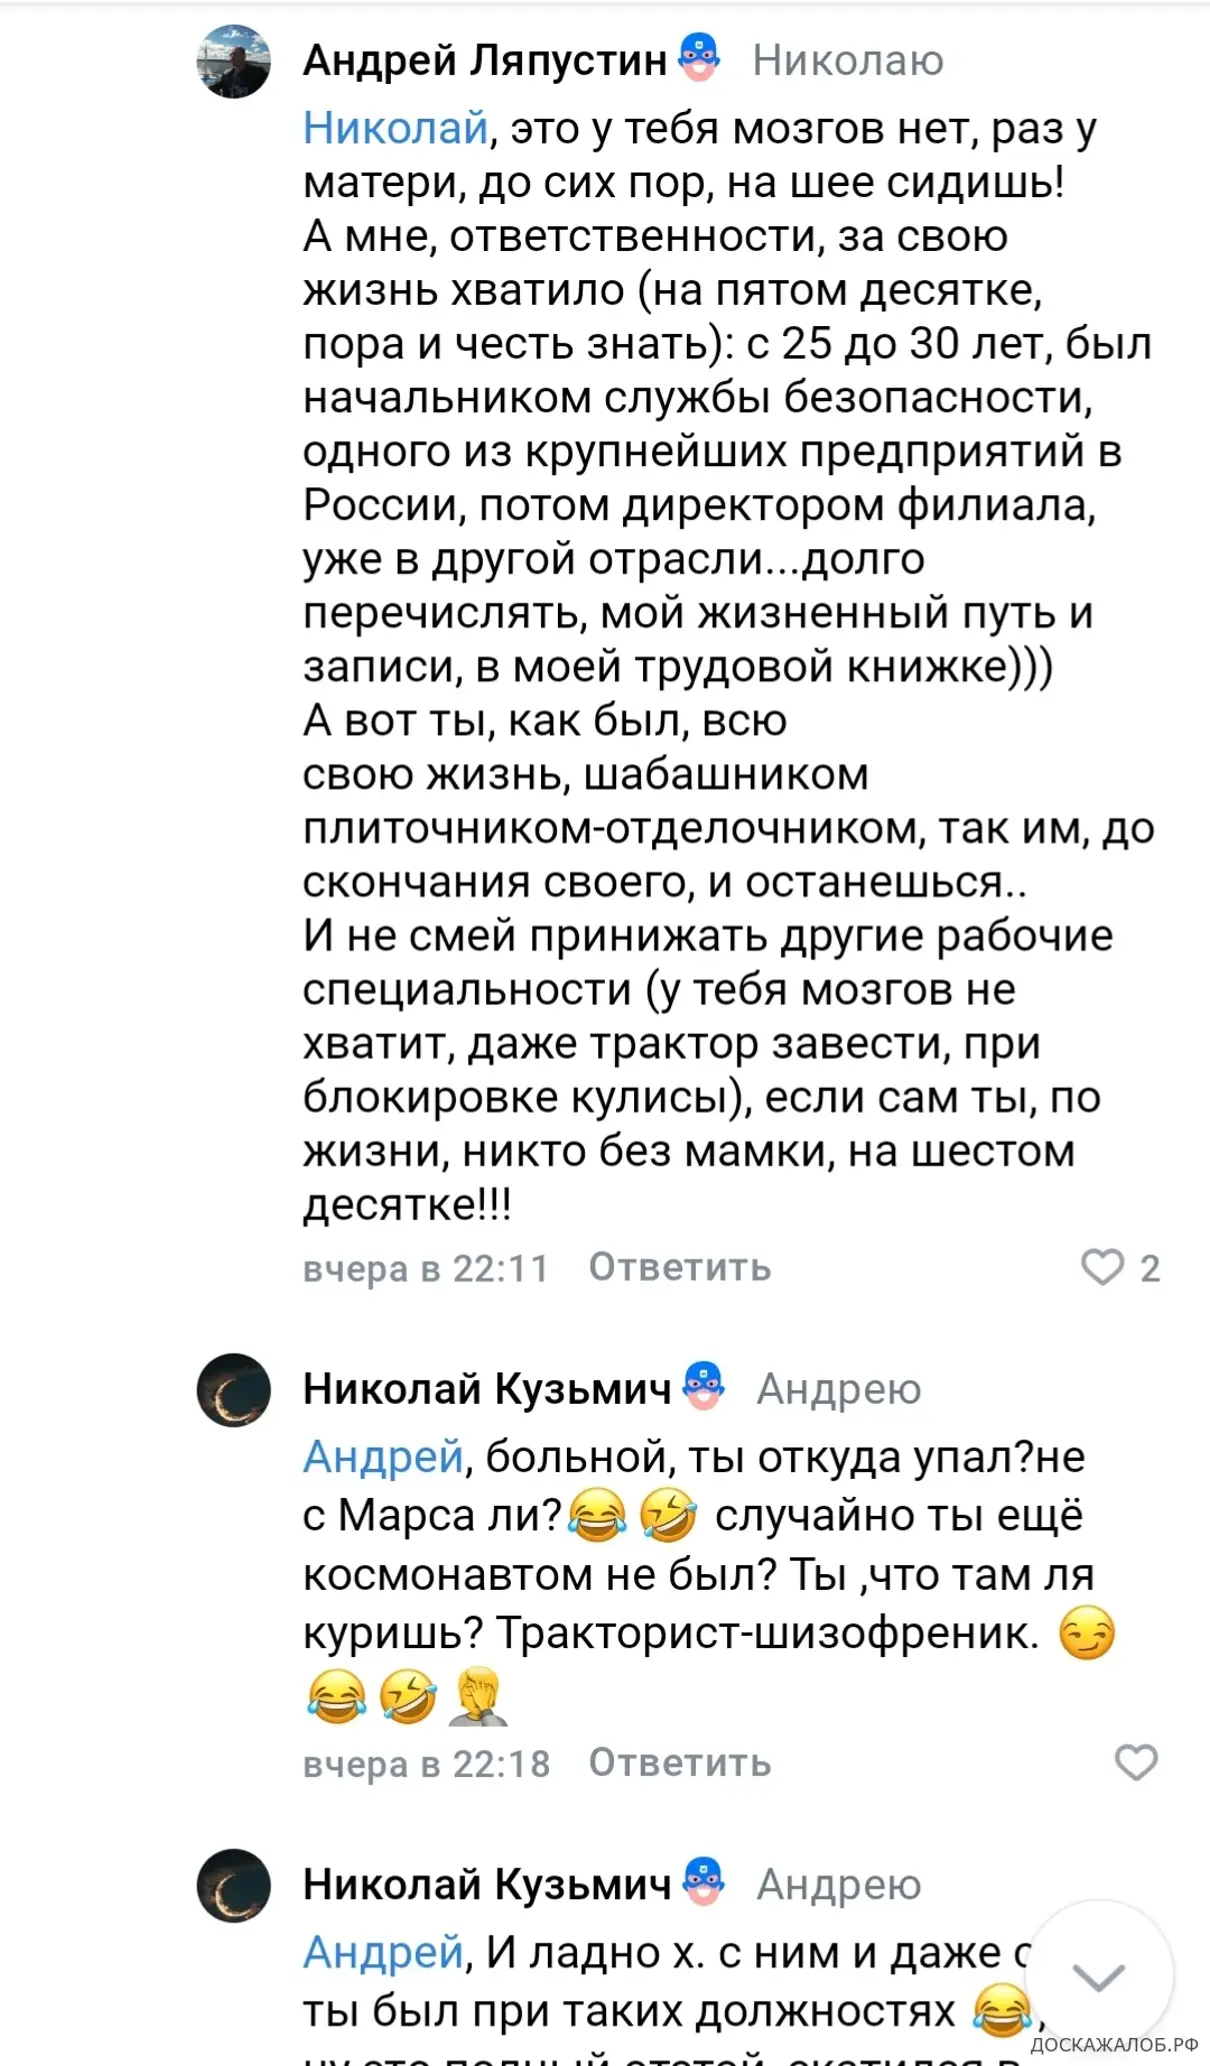Tap the scroll-down chevron button
This screenshot has height=2066, width=1210.
[1098, 1977]
